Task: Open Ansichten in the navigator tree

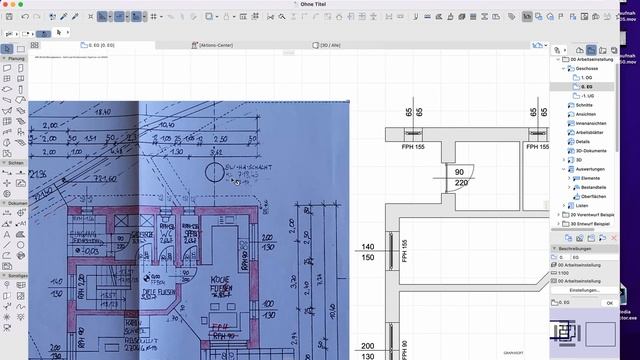Action: 586,114
